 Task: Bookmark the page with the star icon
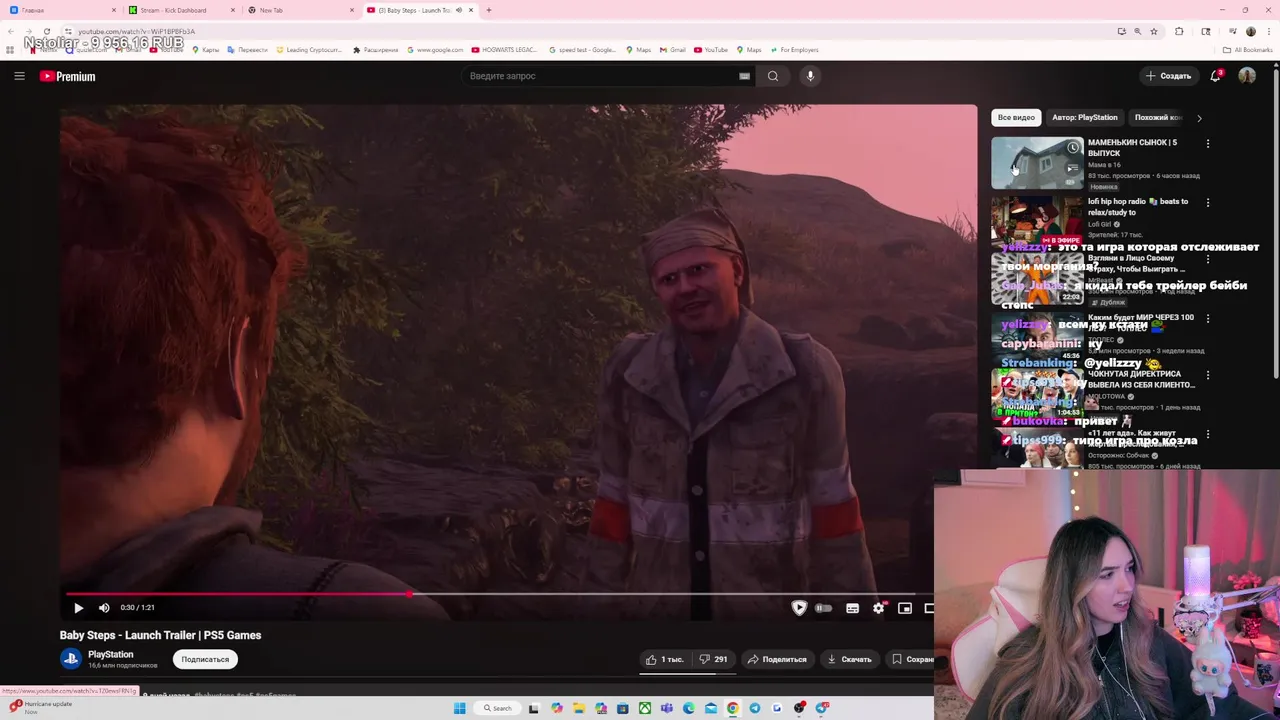click(x=1154, y=31)
